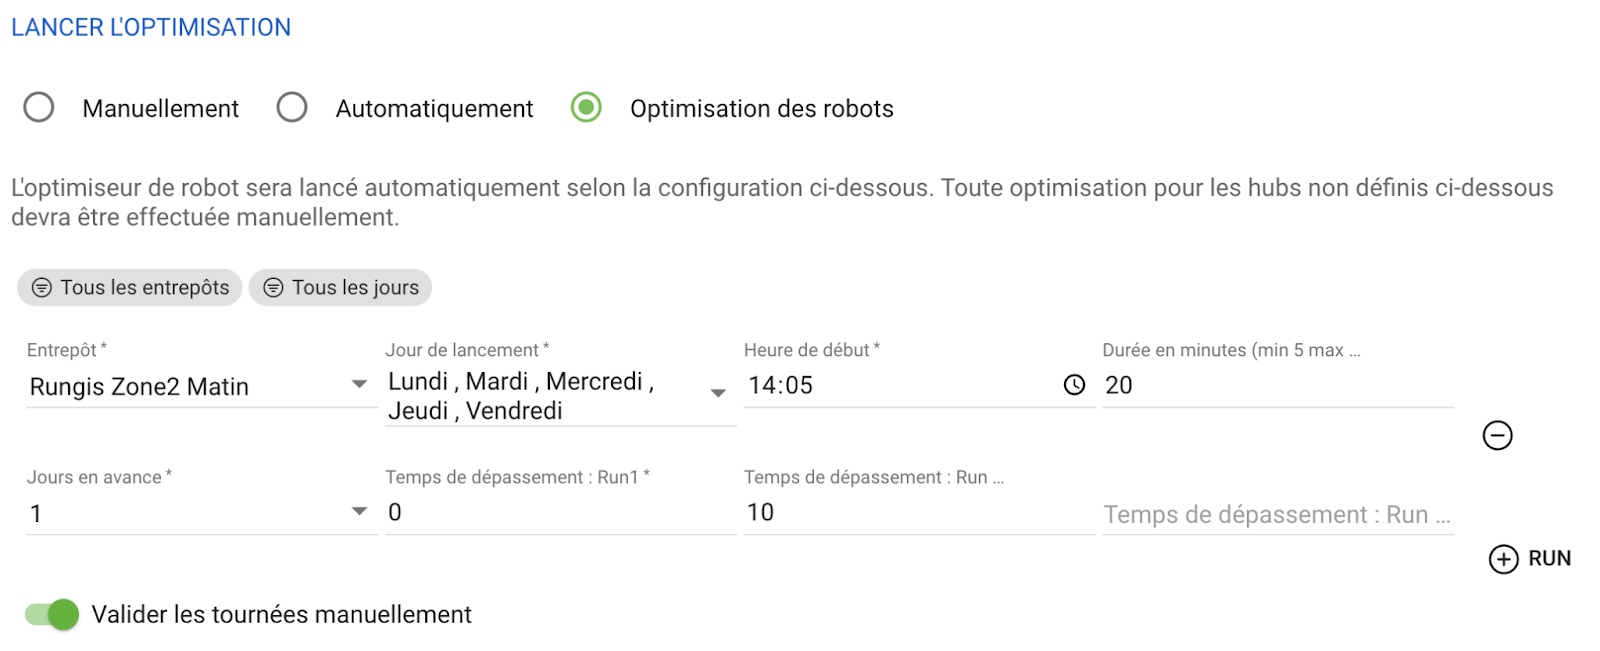The width and height of the screenshot is (1600, 651).
Task: Expand the Jour de lancement dropdown
Action: pyautogui.click(x=718, y=393)
